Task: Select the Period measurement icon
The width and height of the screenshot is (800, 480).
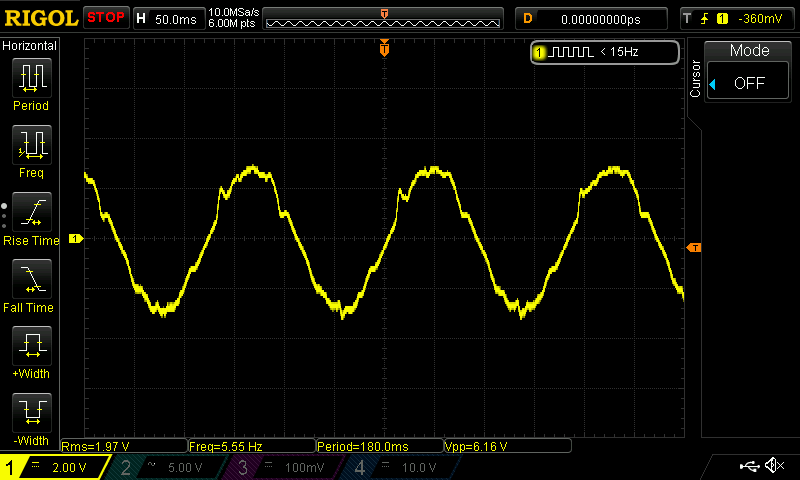Action: pos(32,78)
